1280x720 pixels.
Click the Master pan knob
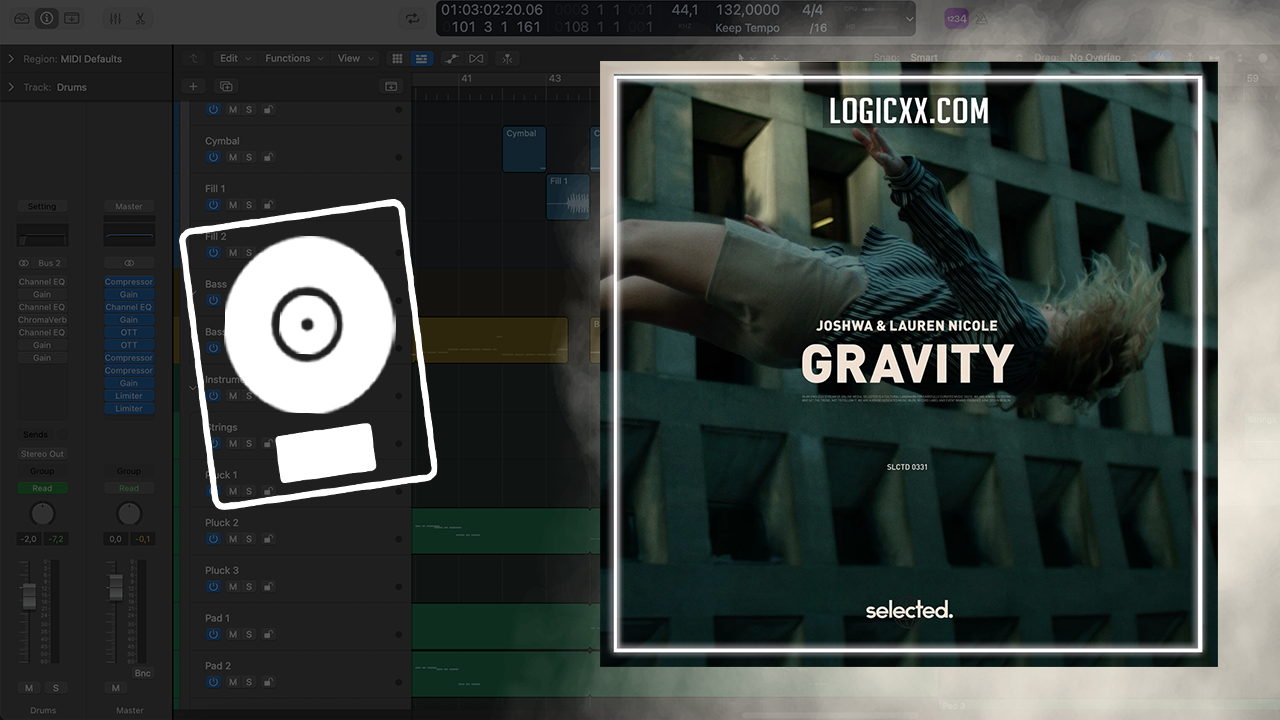coord(129,514)
